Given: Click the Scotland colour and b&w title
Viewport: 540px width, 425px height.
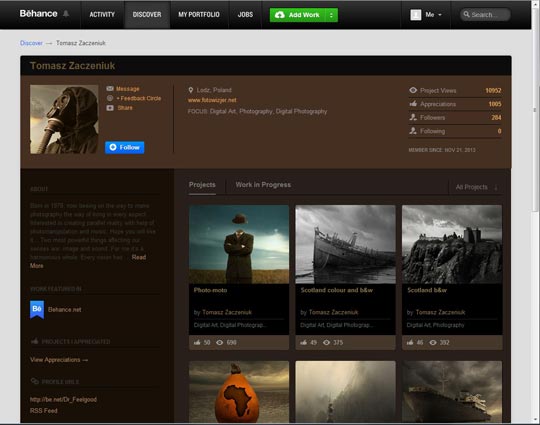Looking at the screenshot, I should point(336,290).
